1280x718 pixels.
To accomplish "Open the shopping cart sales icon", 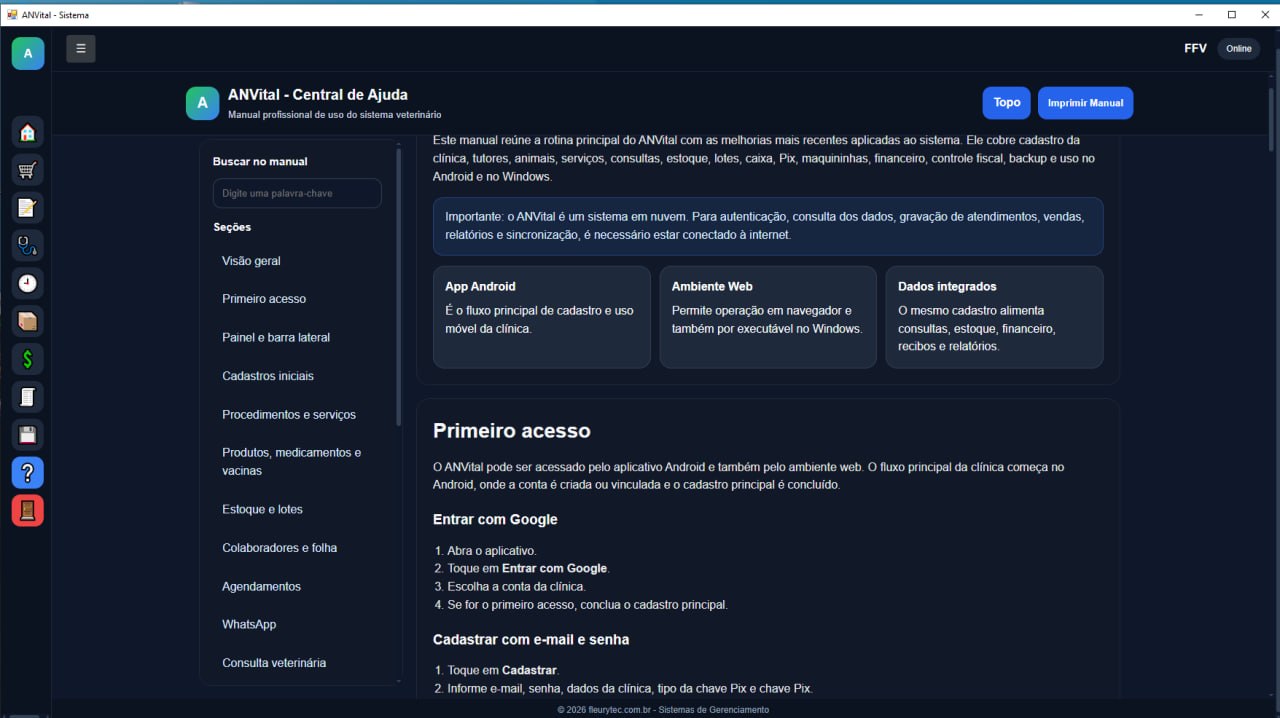I will [x=27, y=170].
